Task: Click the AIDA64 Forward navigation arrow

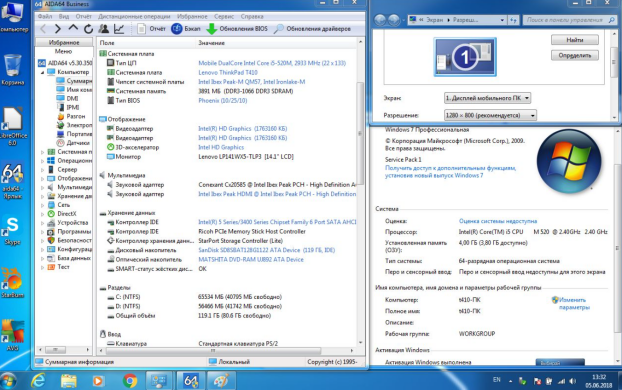Action: click(x=58, y=29)
